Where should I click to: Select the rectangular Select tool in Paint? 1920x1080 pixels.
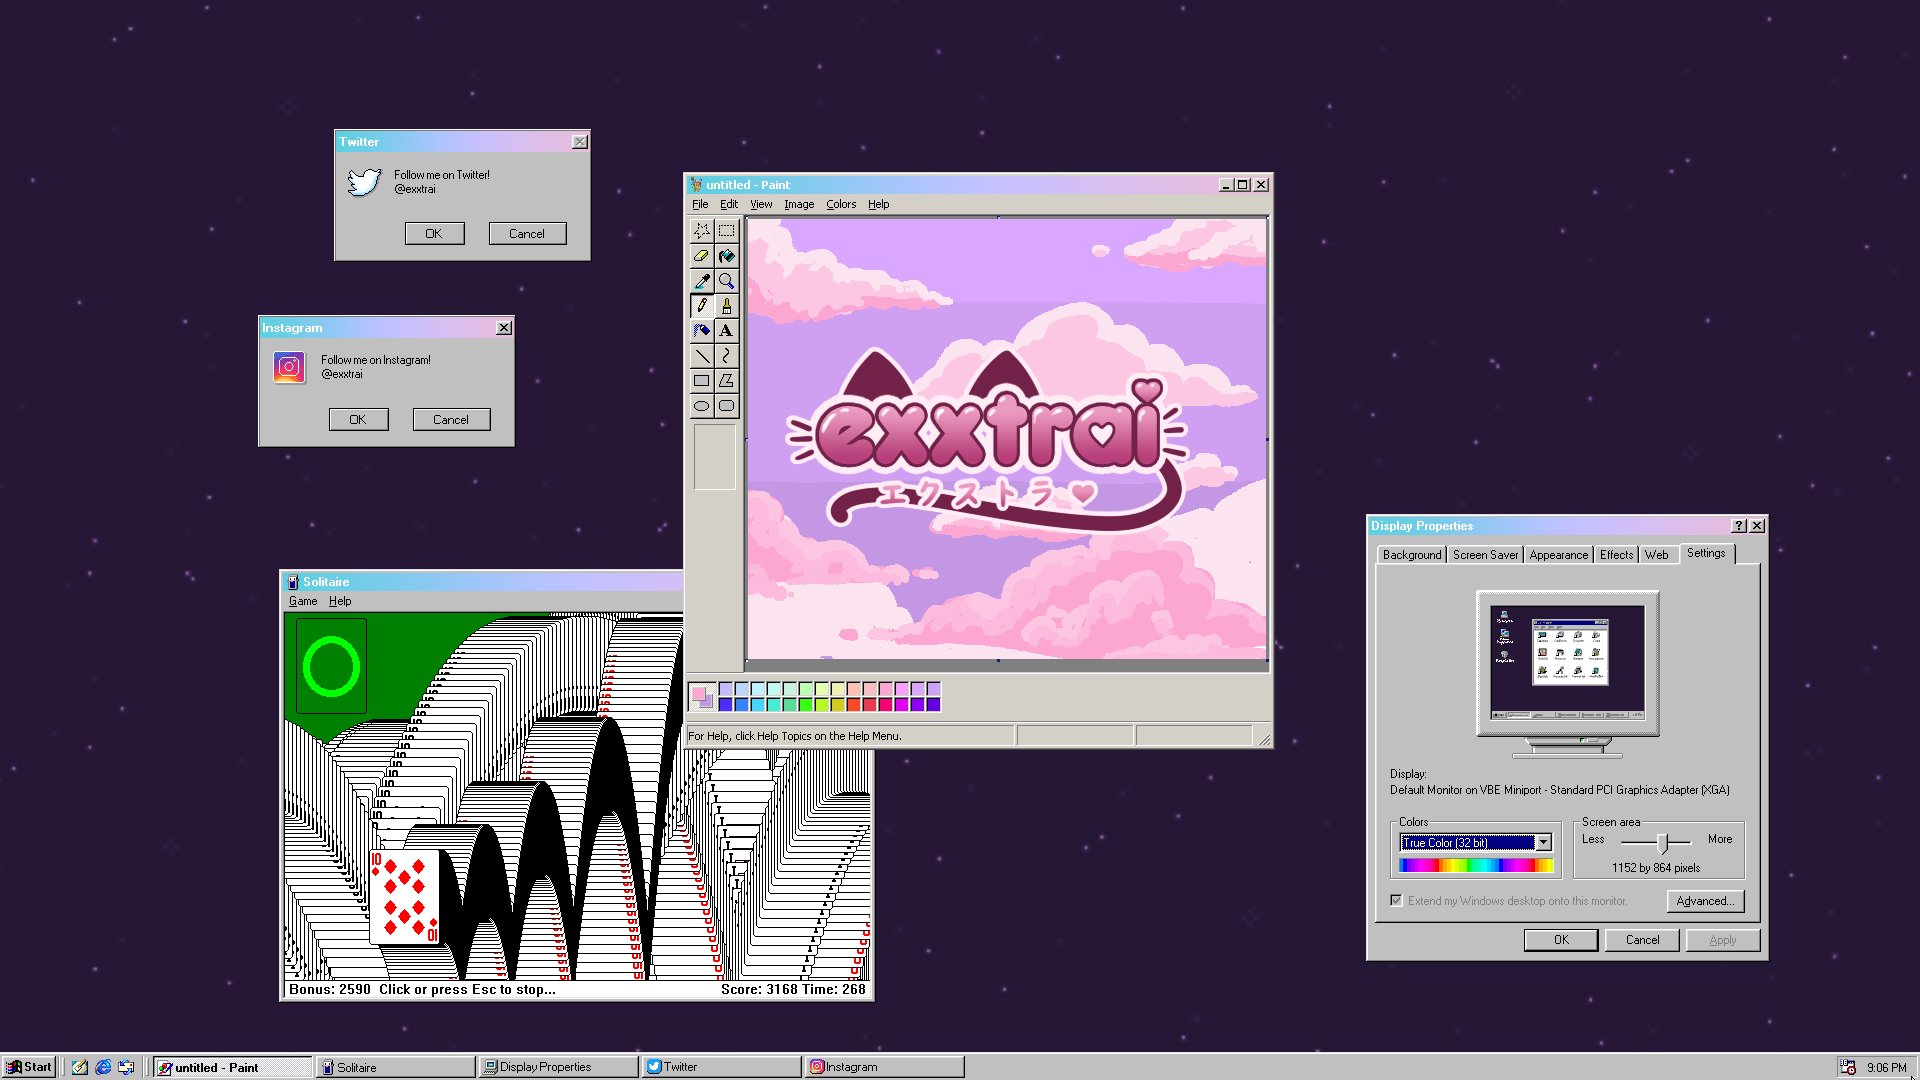point(727,231)
